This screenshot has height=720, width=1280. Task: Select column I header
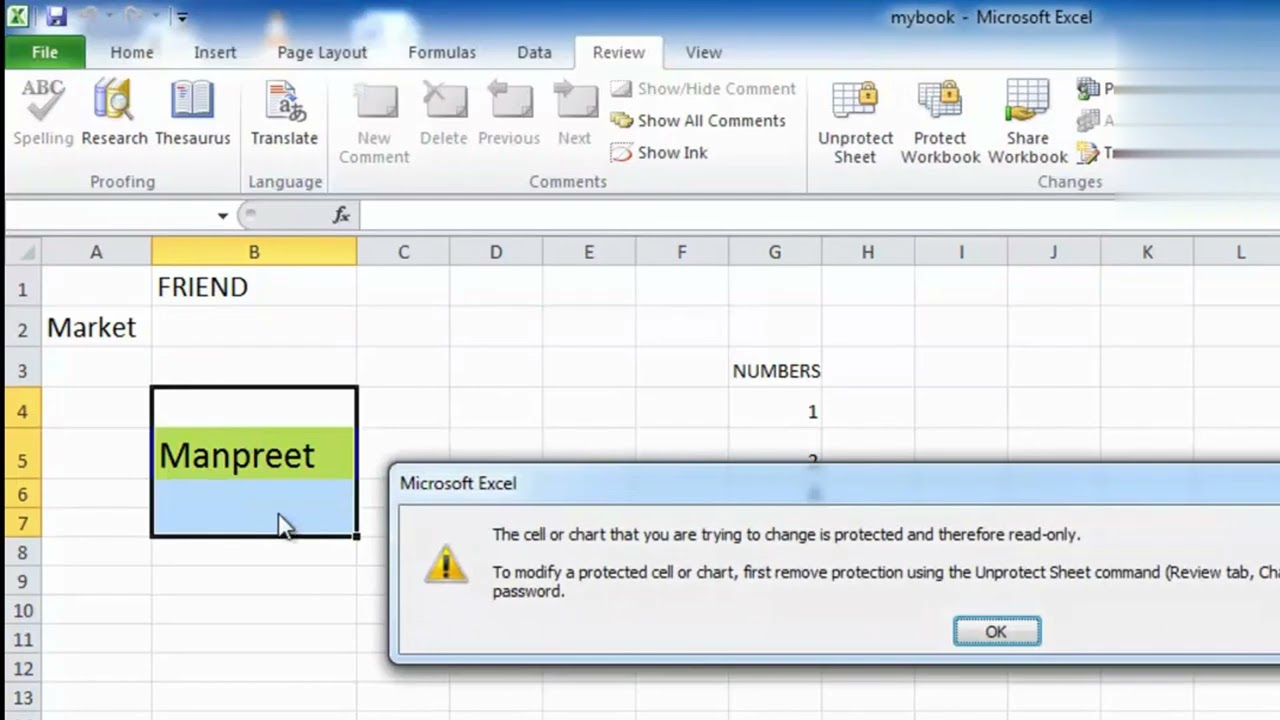click(961, 253)
